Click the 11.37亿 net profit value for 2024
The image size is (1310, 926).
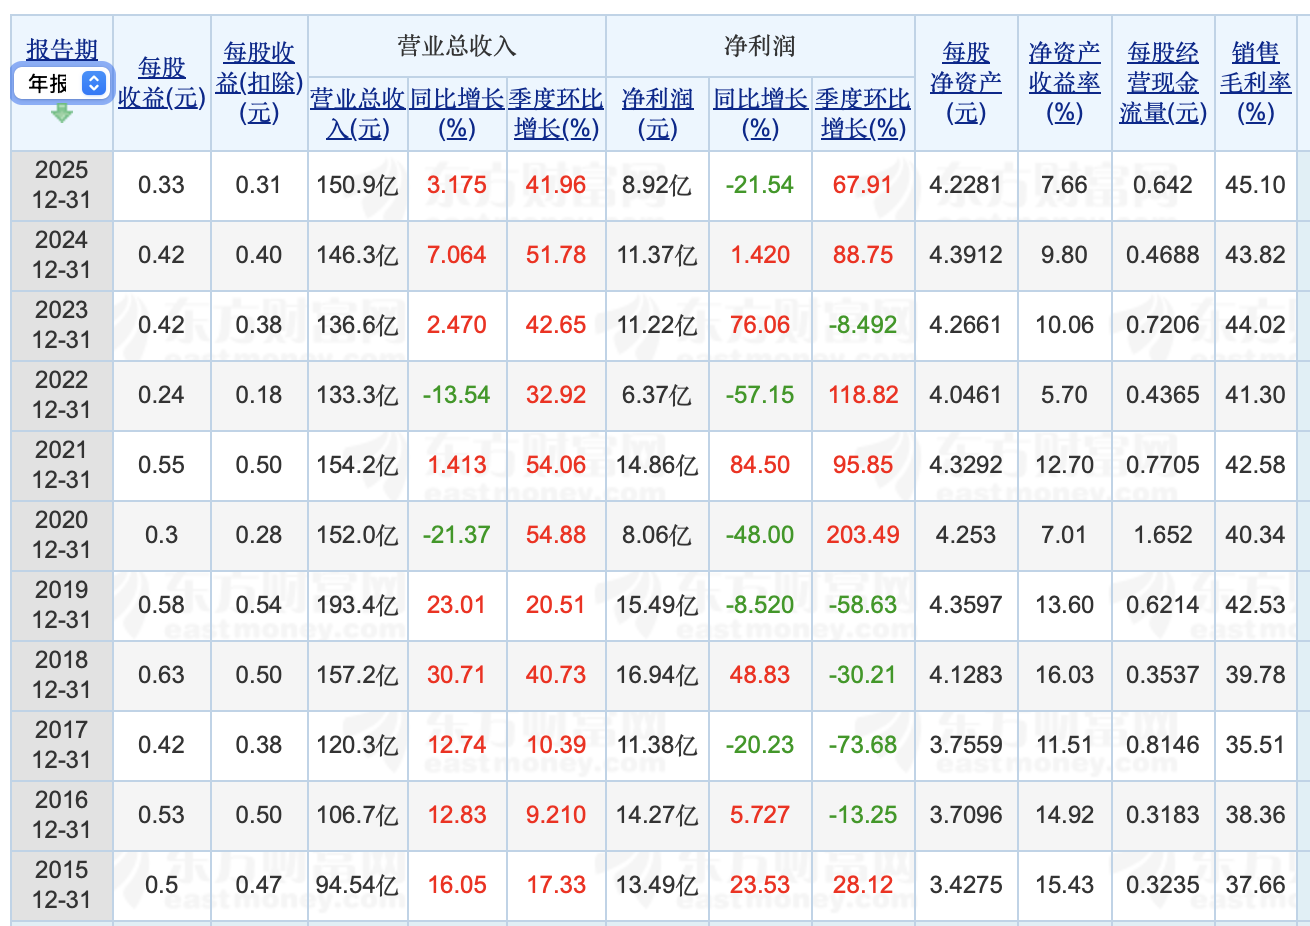coord(657,254)
